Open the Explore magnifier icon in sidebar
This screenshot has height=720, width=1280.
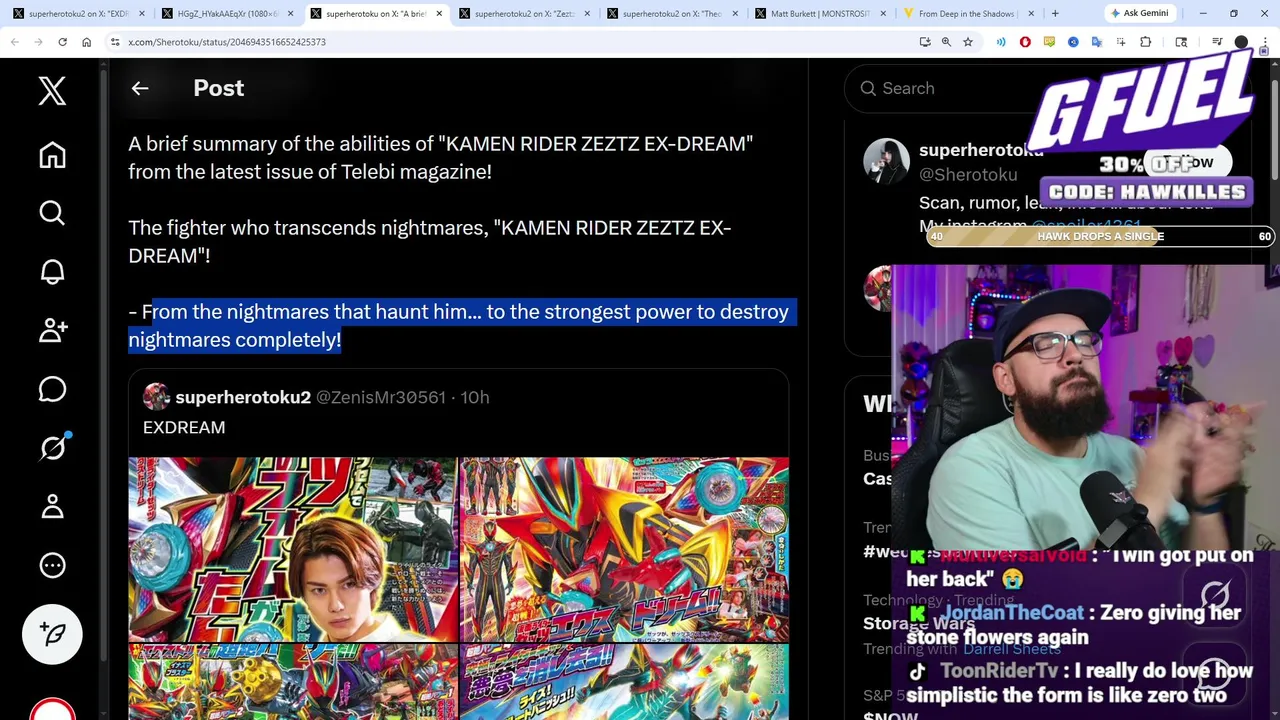pyautogui.click(x=52, y=213)
